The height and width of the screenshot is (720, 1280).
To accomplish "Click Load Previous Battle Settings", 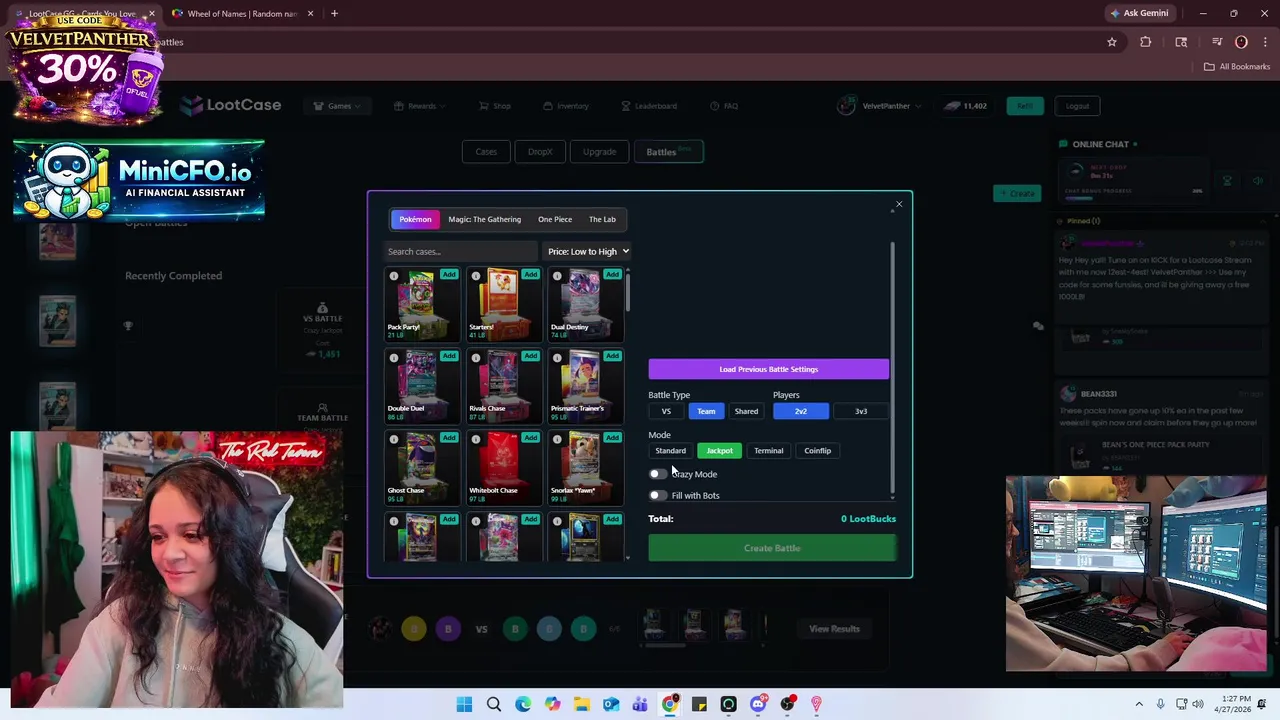I will [768, 369].
